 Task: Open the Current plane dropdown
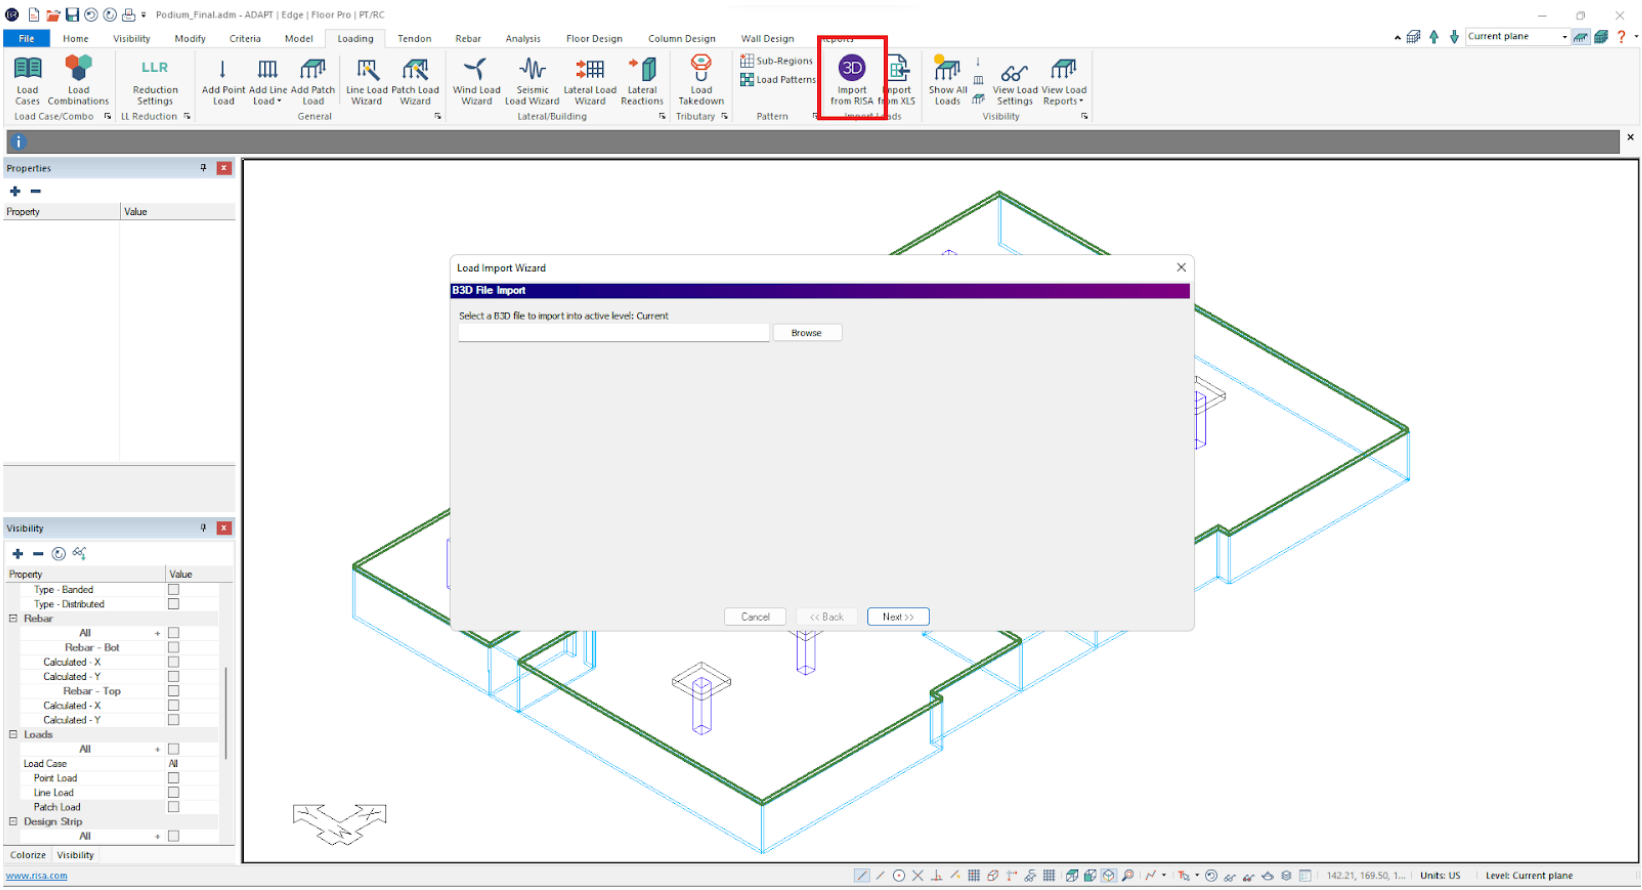coord(1564,37)
